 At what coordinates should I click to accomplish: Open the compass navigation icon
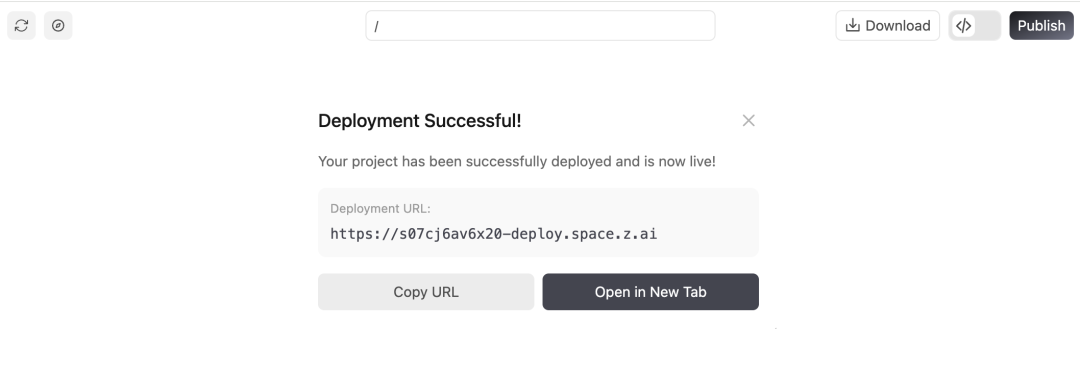click(59, 26)
